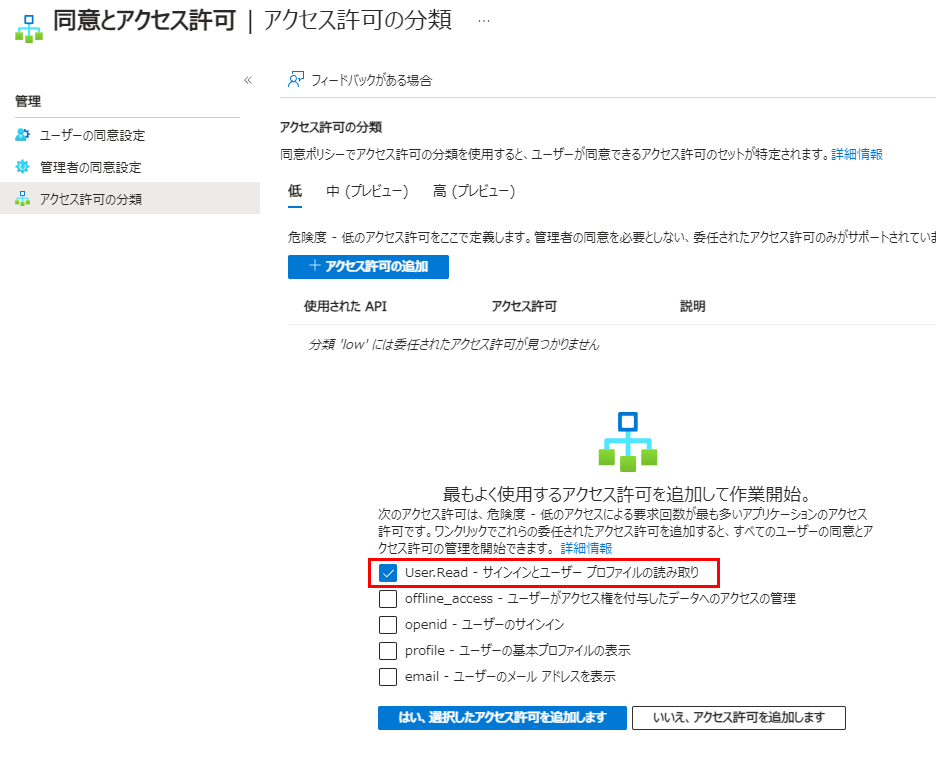
Task: Click the large hierarchy illustration icon
Action: point(628,442)
